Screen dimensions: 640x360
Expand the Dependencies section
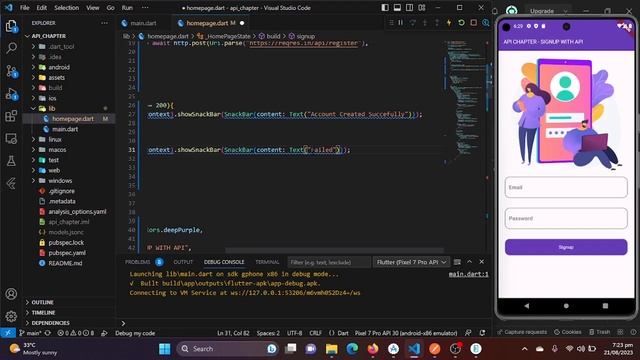click(x=50, y=323)
